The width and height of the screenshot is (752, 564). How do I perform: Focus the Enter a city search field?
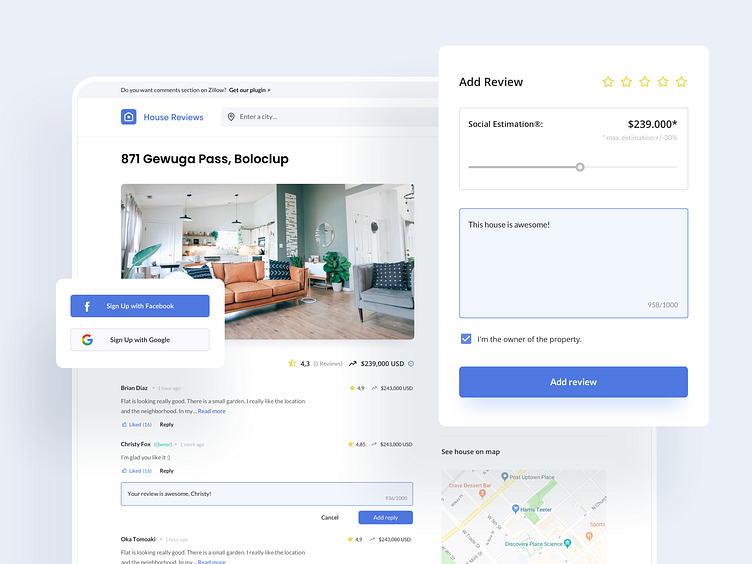(x=329, y=117)
